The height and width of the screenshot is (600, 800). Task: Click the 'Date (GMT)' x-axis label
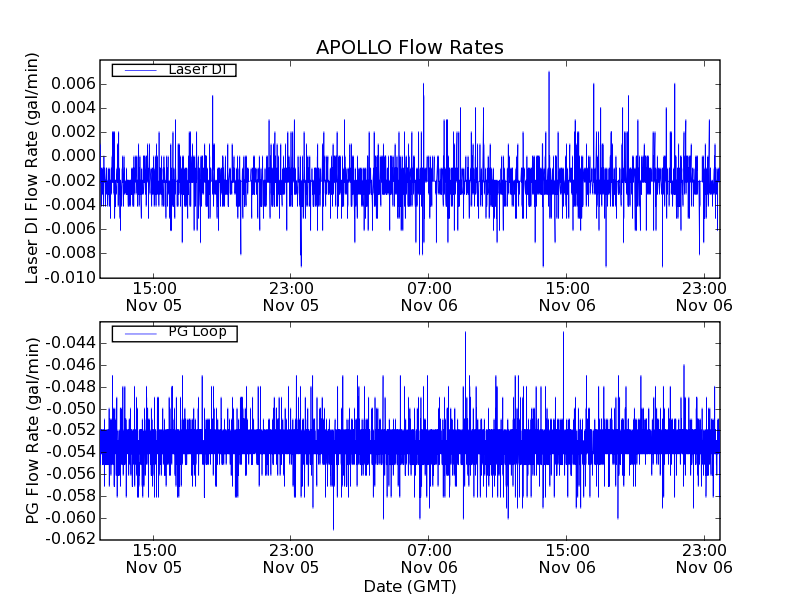pyautogui.click(x=410, y=587)
